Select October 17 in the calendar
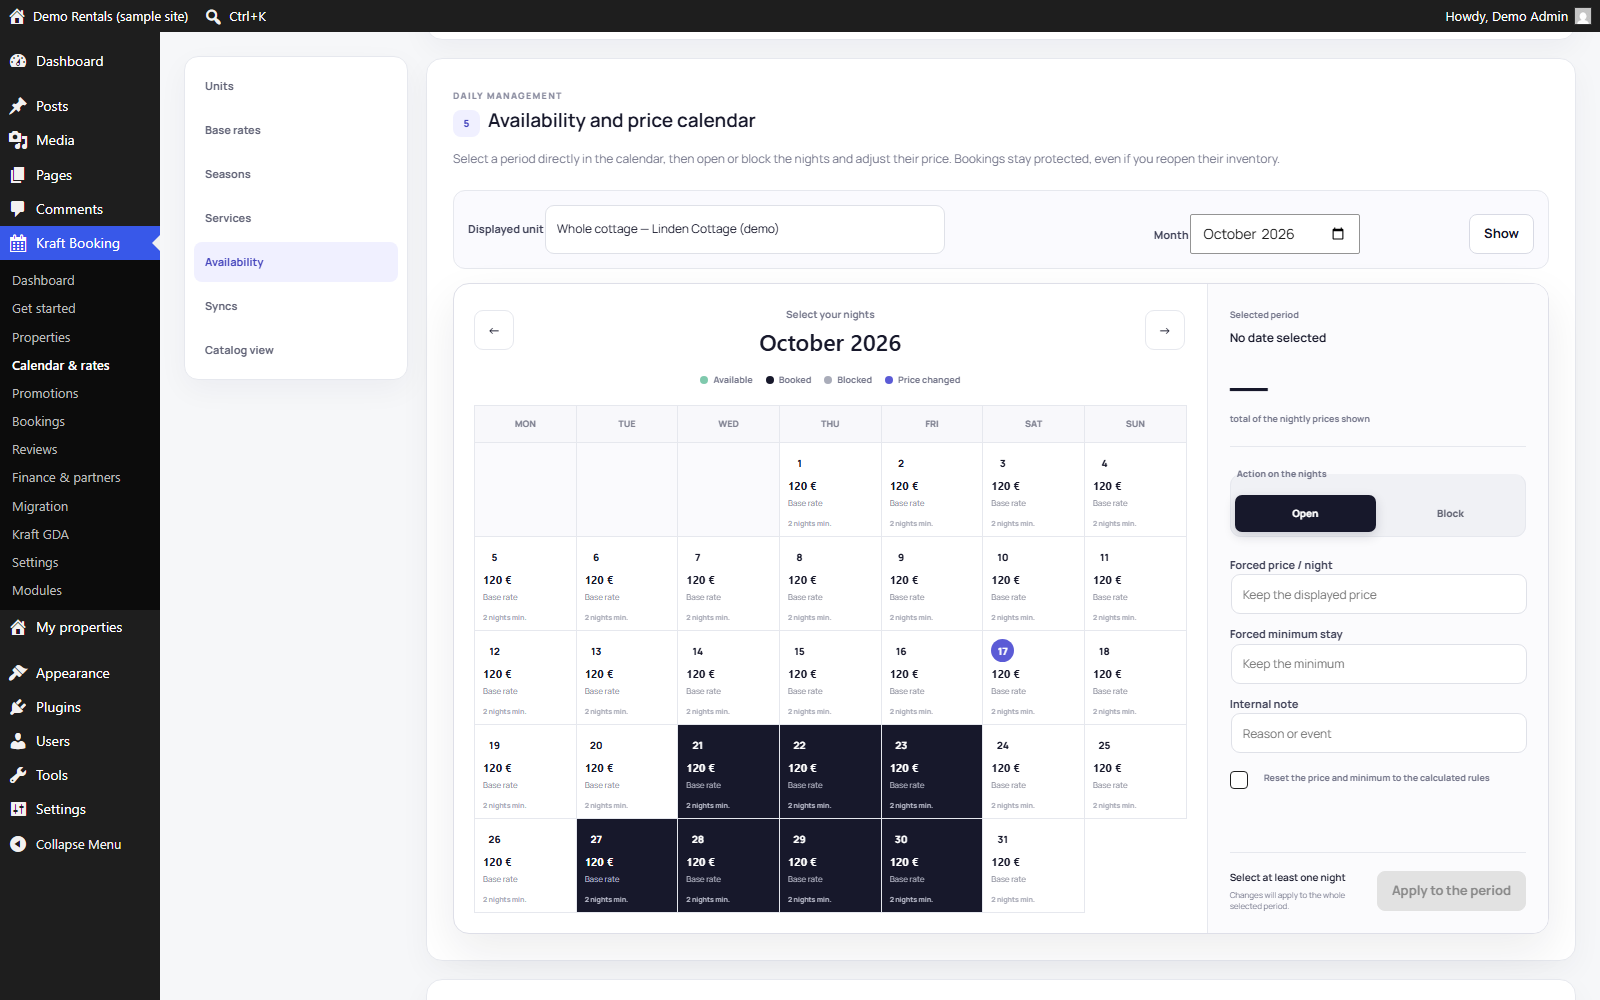The image size is (1600, 1000). tap(1033, 677)
